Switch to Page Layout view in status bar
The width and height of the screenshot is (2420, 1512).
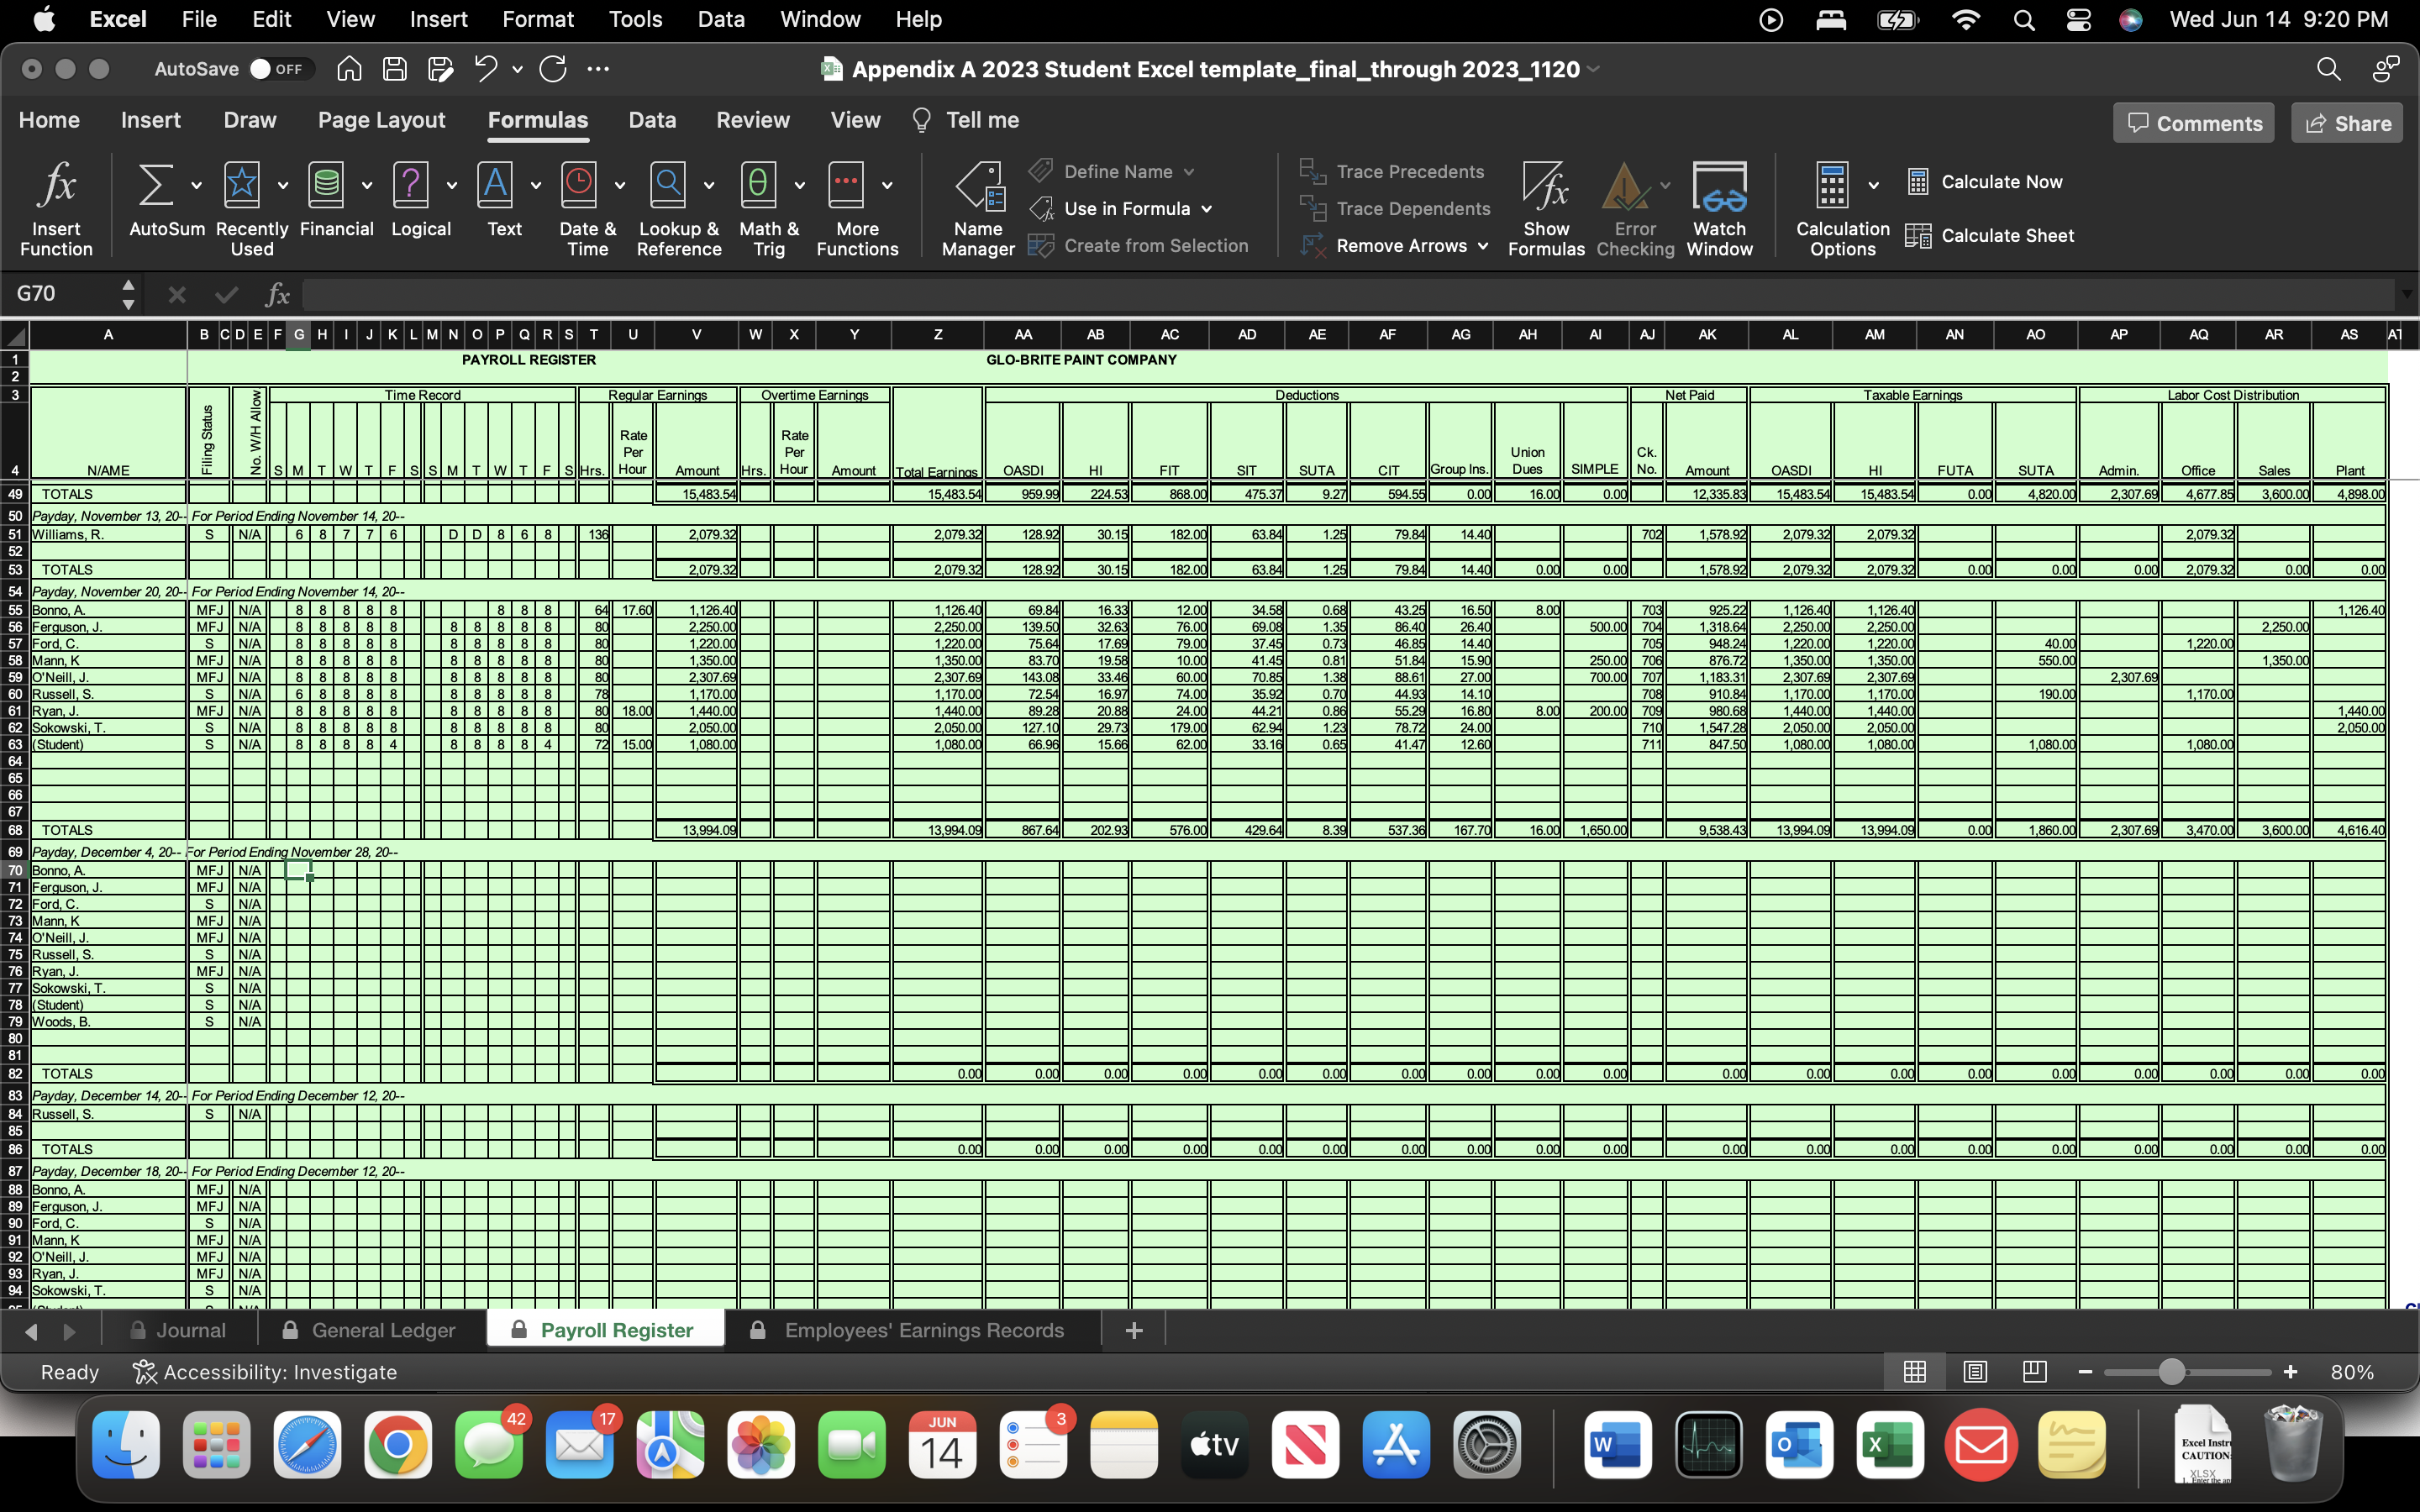(x=1975, y=1372)
